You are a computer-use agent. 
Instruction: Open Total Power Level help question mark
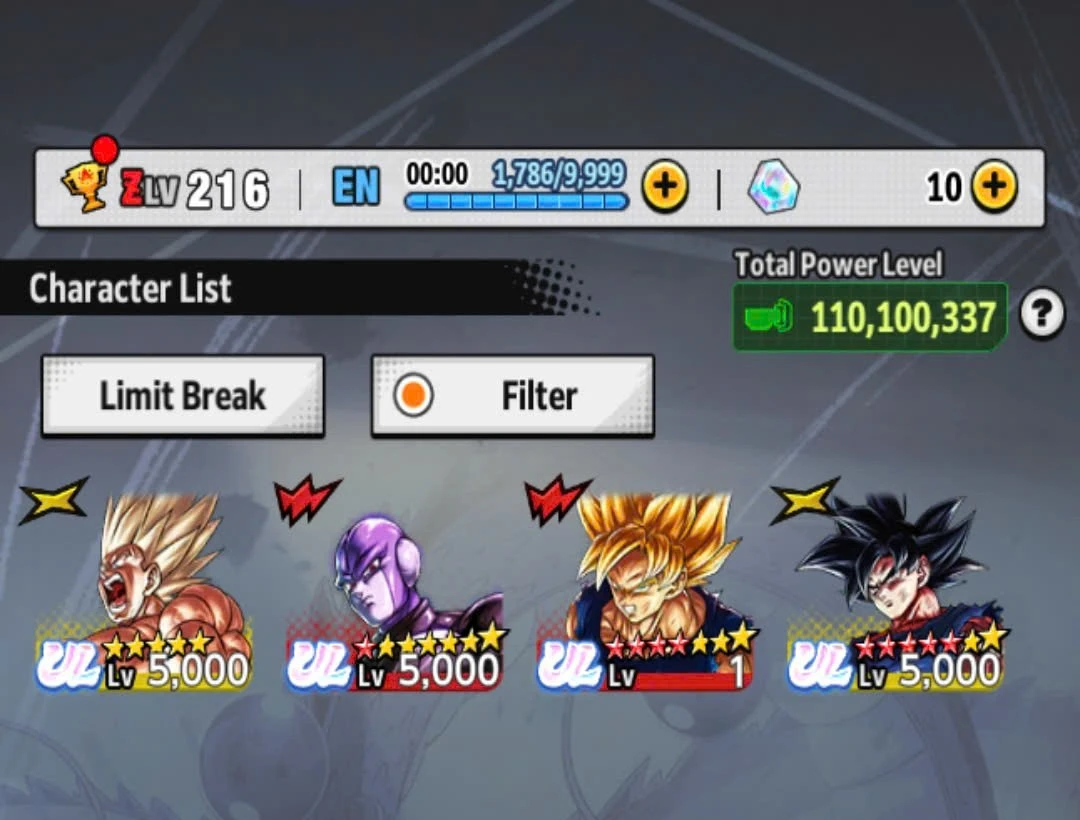[x=1041, y=314]
